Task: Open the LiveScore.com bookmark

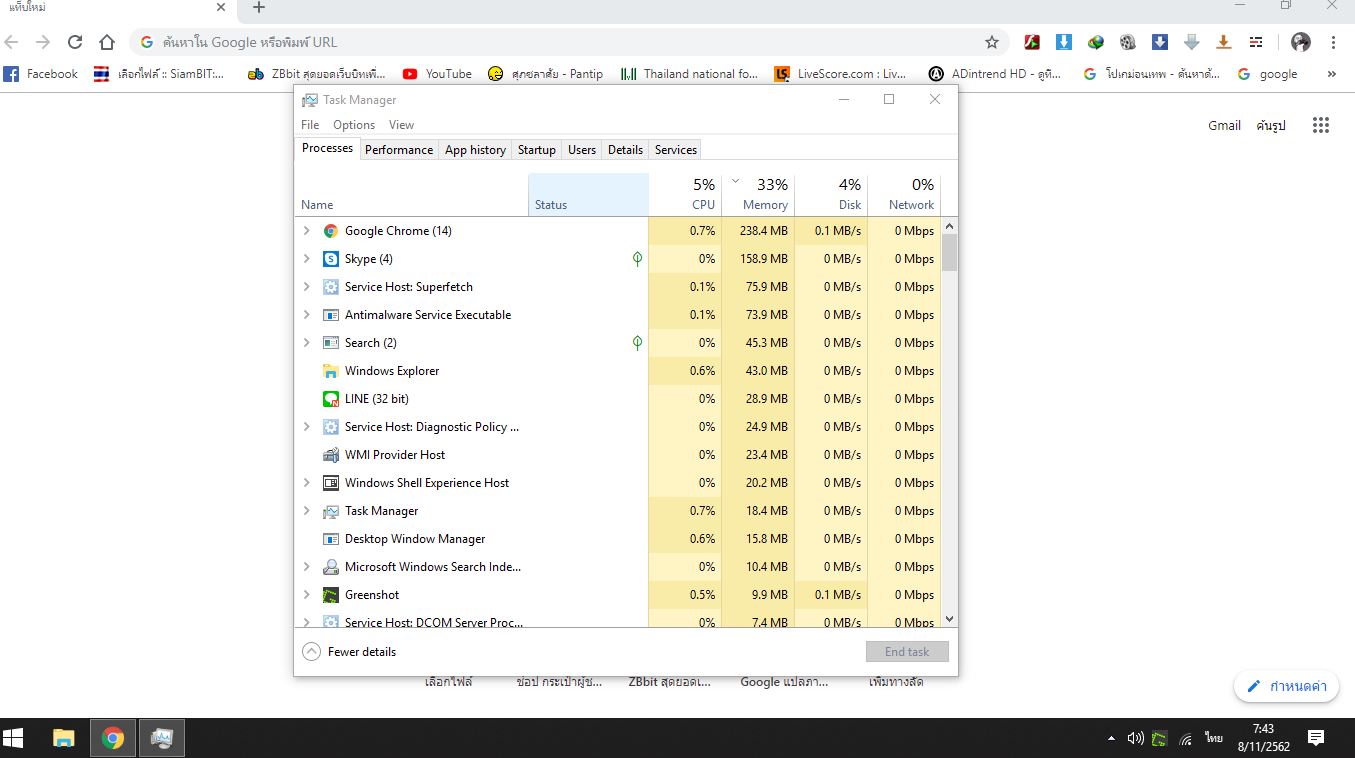Action: pyautogui.click(x=841, y=74)
